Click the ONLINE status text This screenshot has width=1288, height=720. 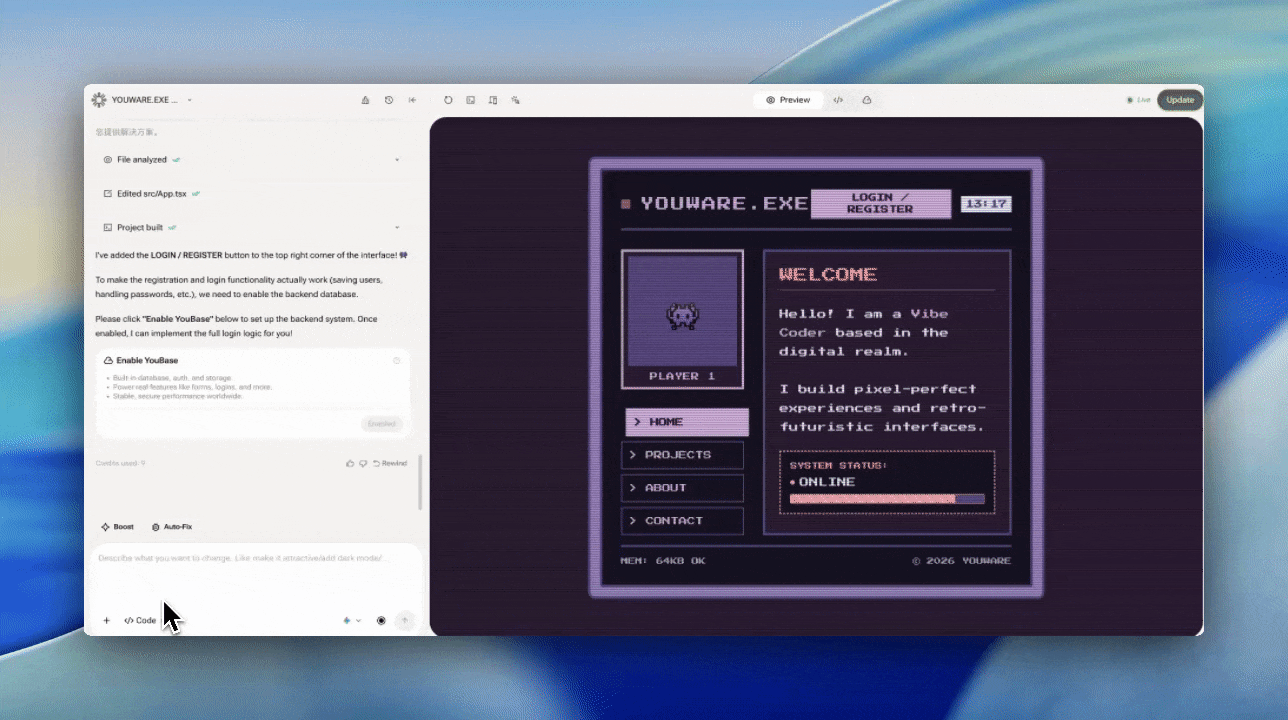826,482
